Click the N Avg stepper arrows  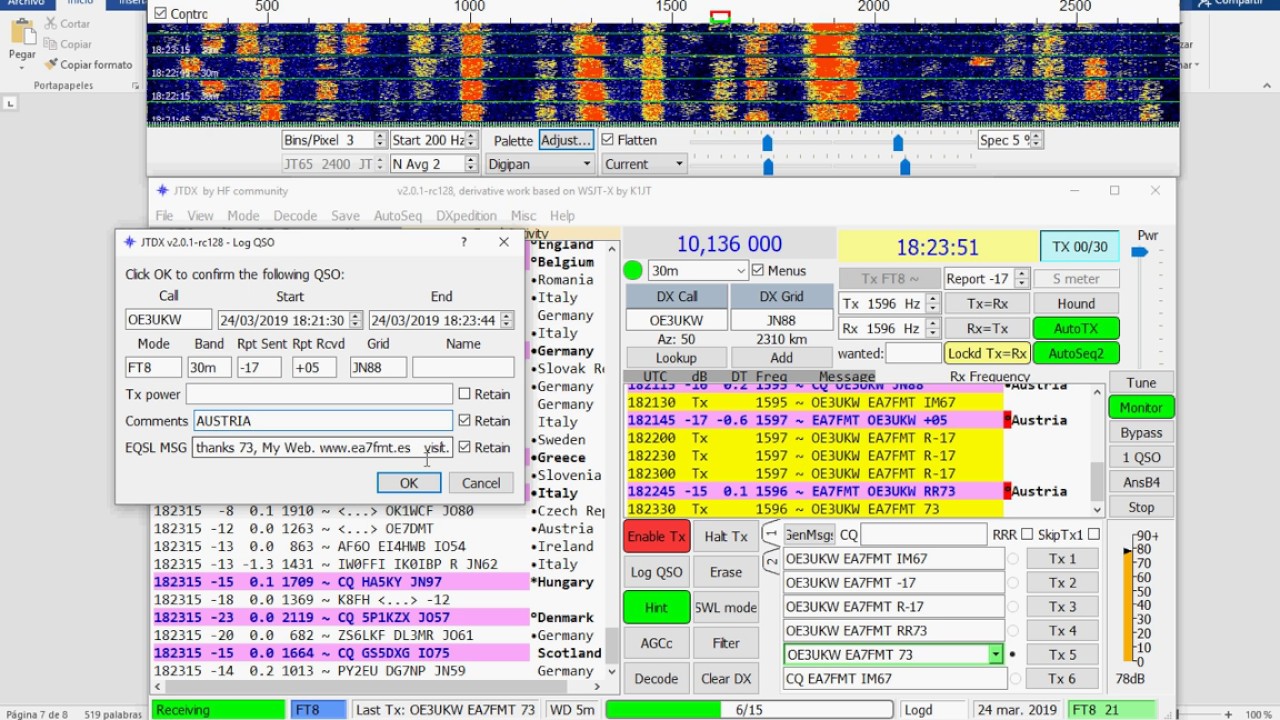coord(472,164)
